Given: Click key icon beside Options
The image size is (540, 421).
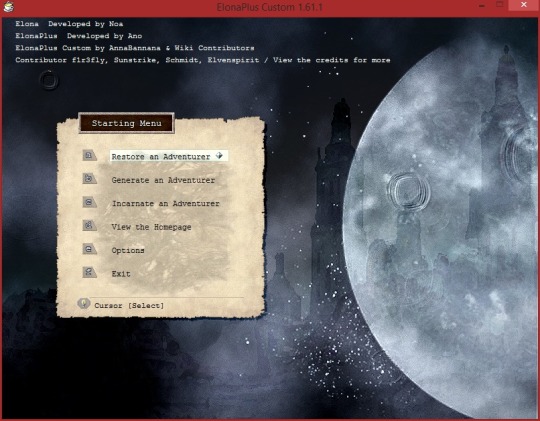Looking at the screenshot, I should pos(90,249).
